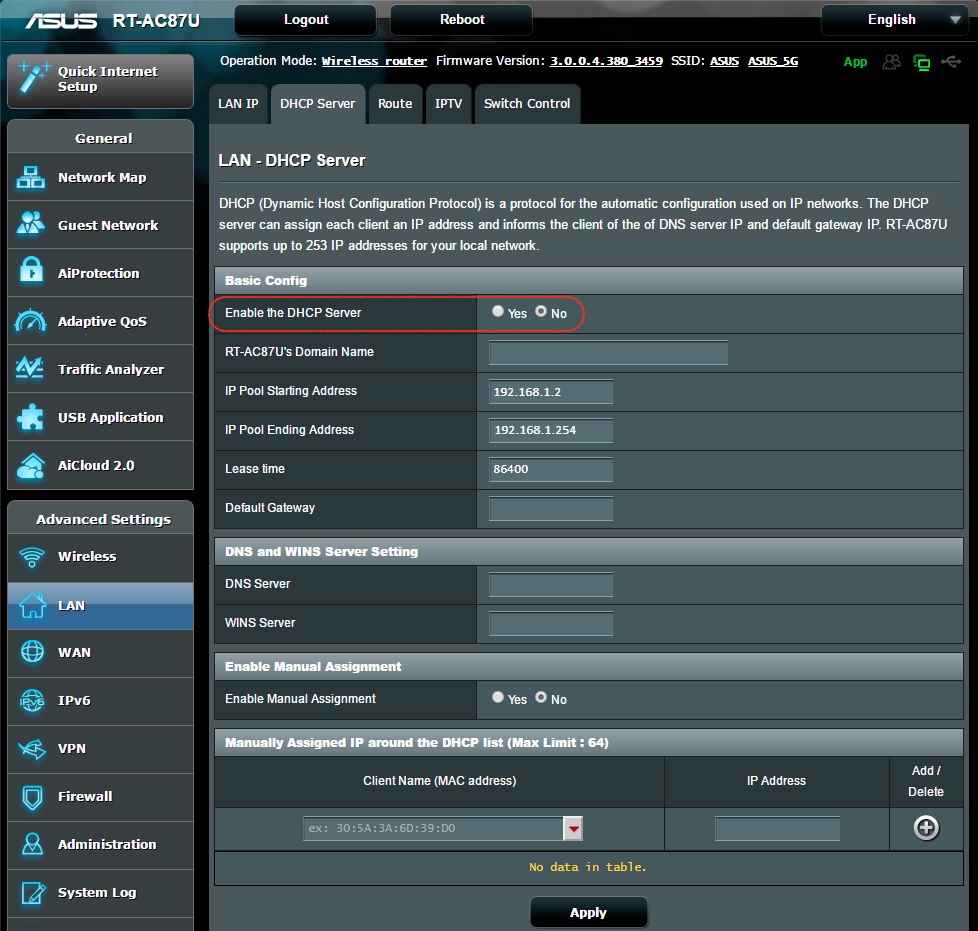Open the Administration menu label
Viewport: 978px width, 931px height.
[x=107, y=844]
